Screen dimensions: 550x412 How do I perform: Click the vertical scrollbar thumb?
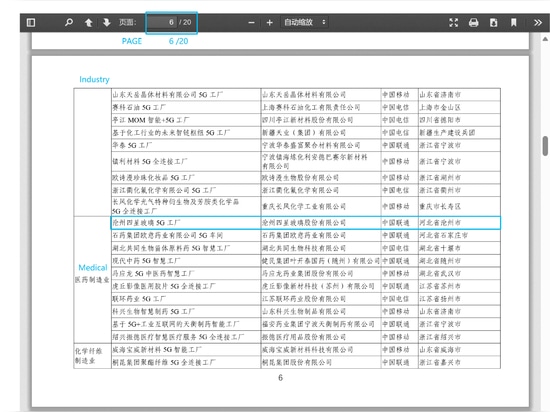[x=545, y=146]
